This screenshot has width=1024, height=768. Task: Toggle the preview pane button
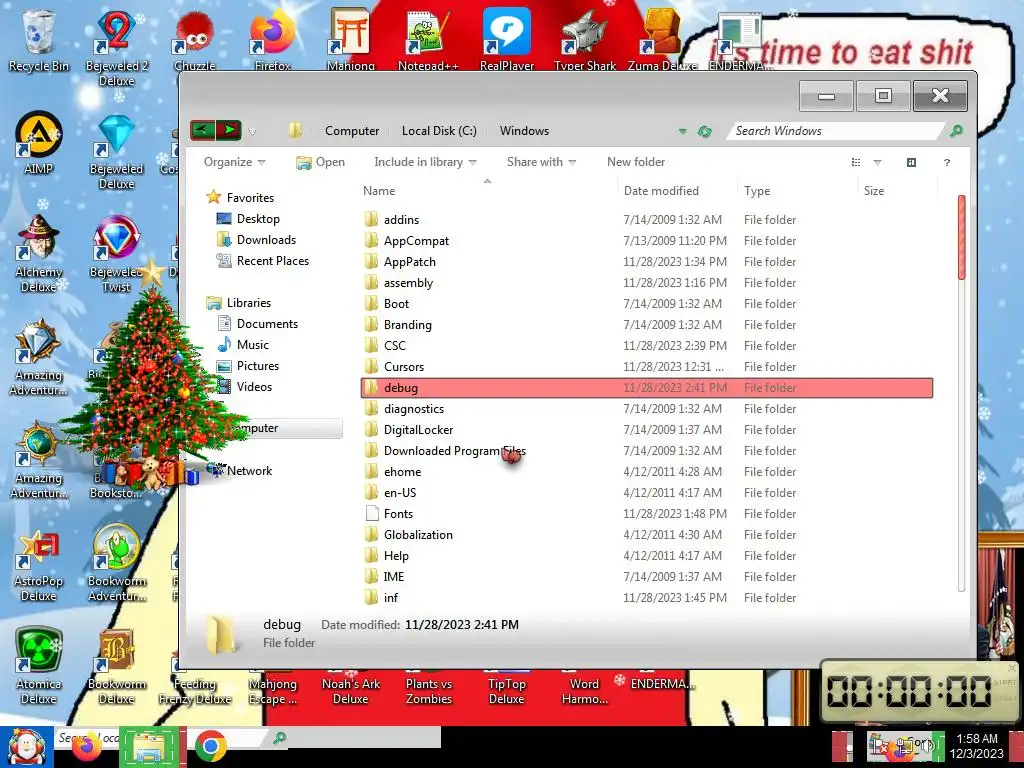pyautogui.click(x=911, y=162)
